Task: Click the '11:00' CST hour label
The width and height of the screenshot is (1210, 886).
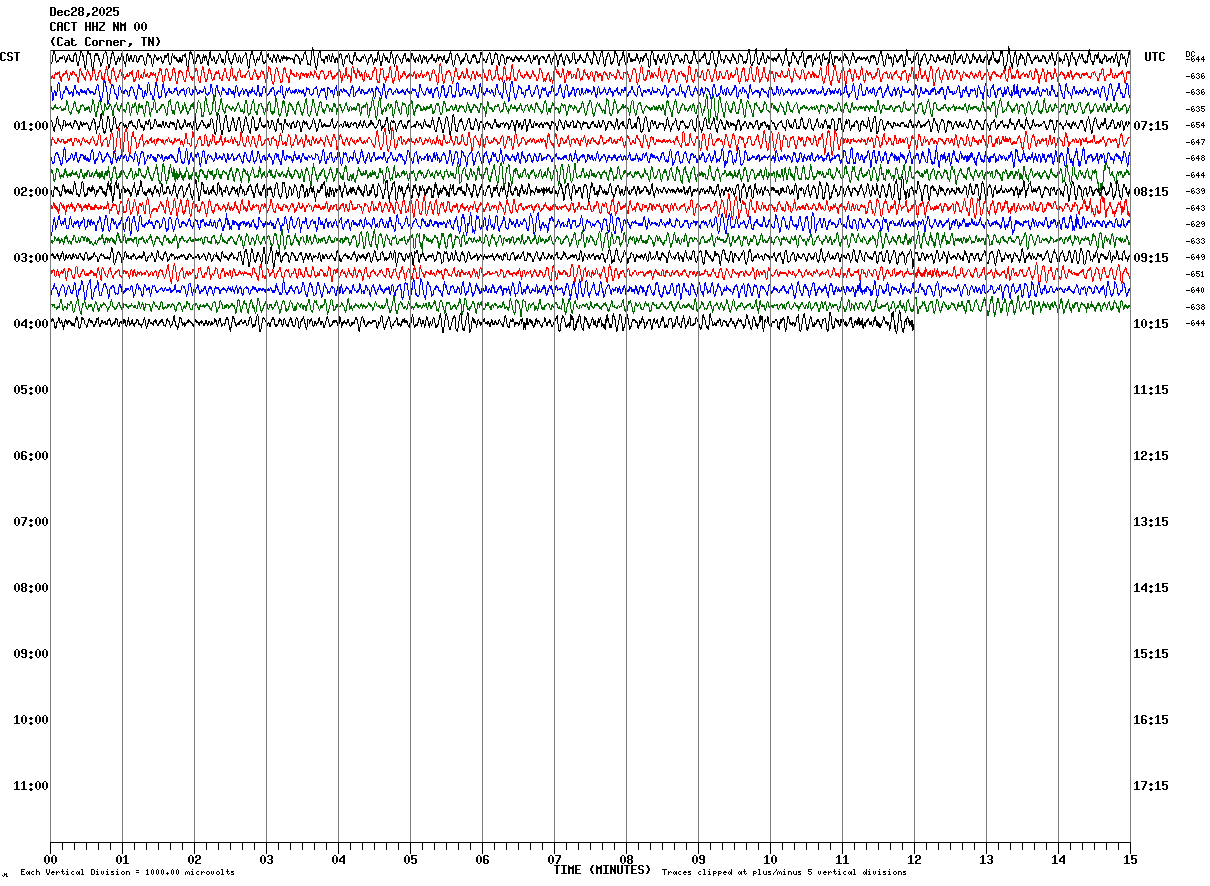Action: coord(31,786)
